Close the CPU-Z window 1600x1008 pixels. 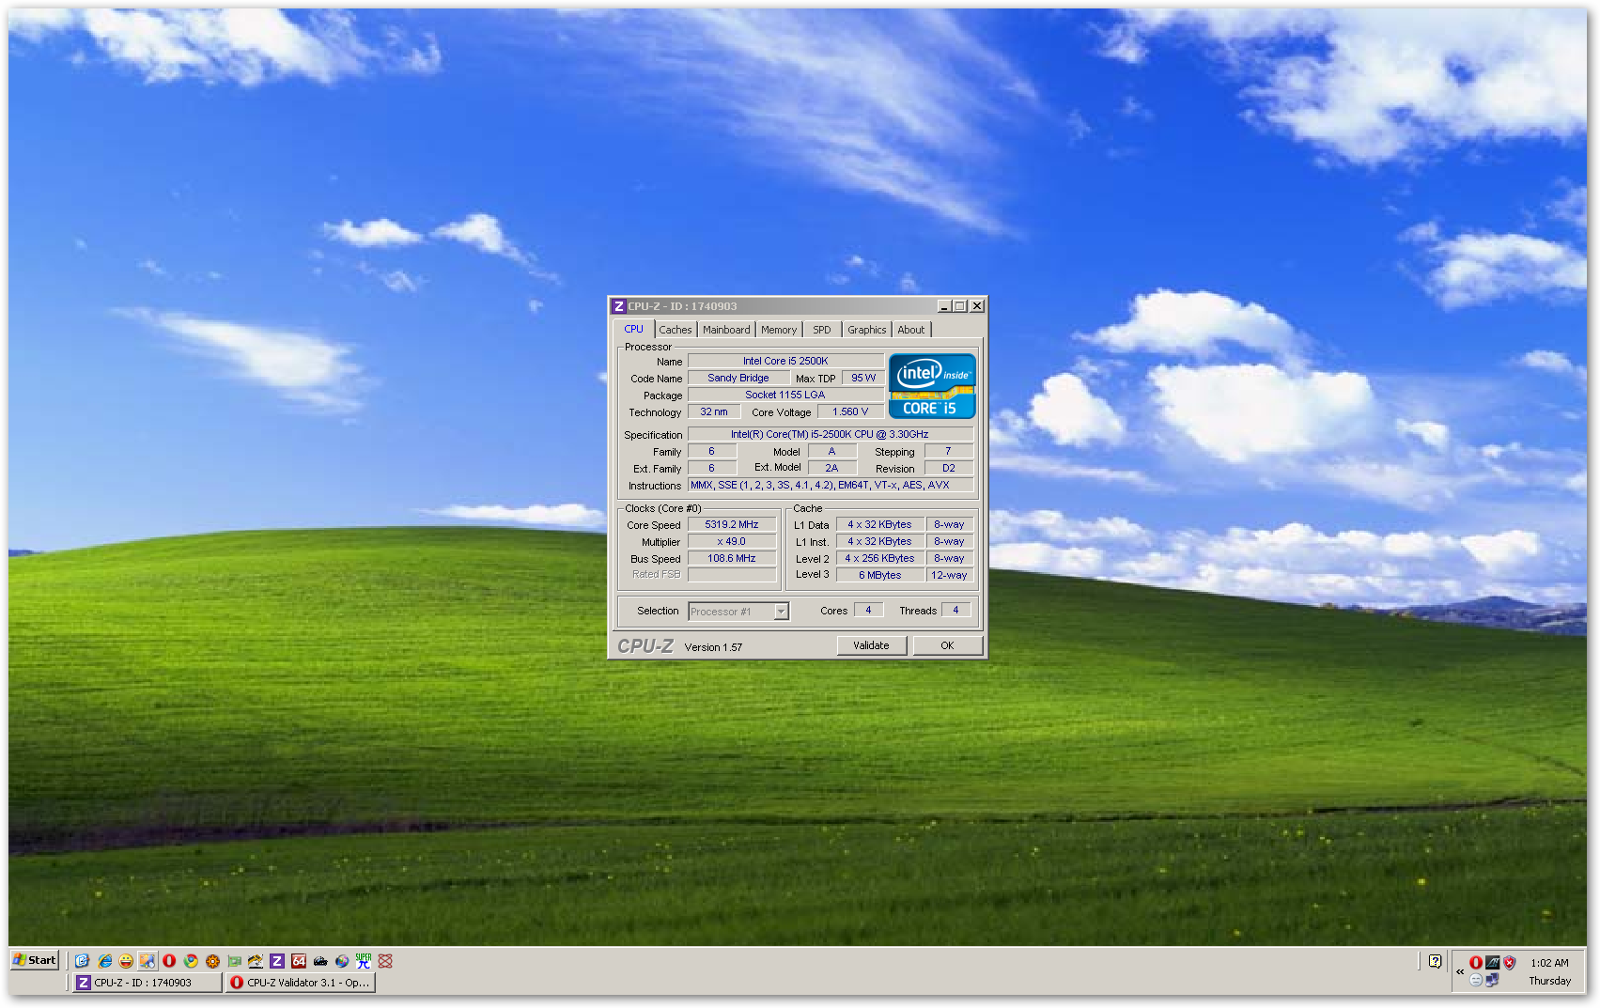(977, 306)
